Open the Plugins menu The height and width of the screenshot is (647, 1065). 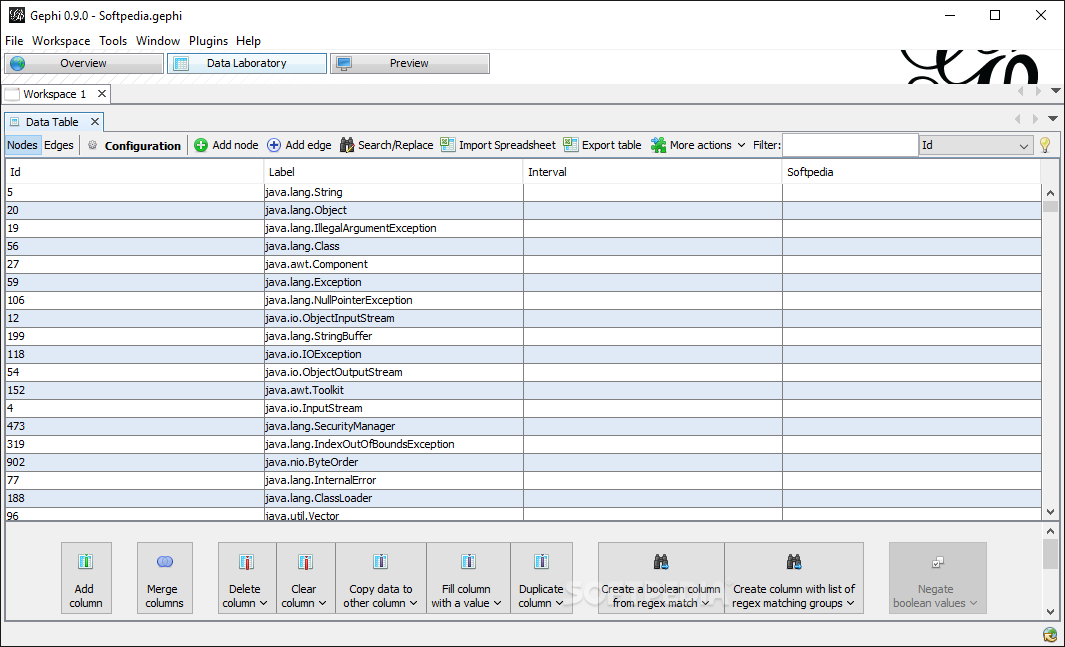[x=209, y=41]
